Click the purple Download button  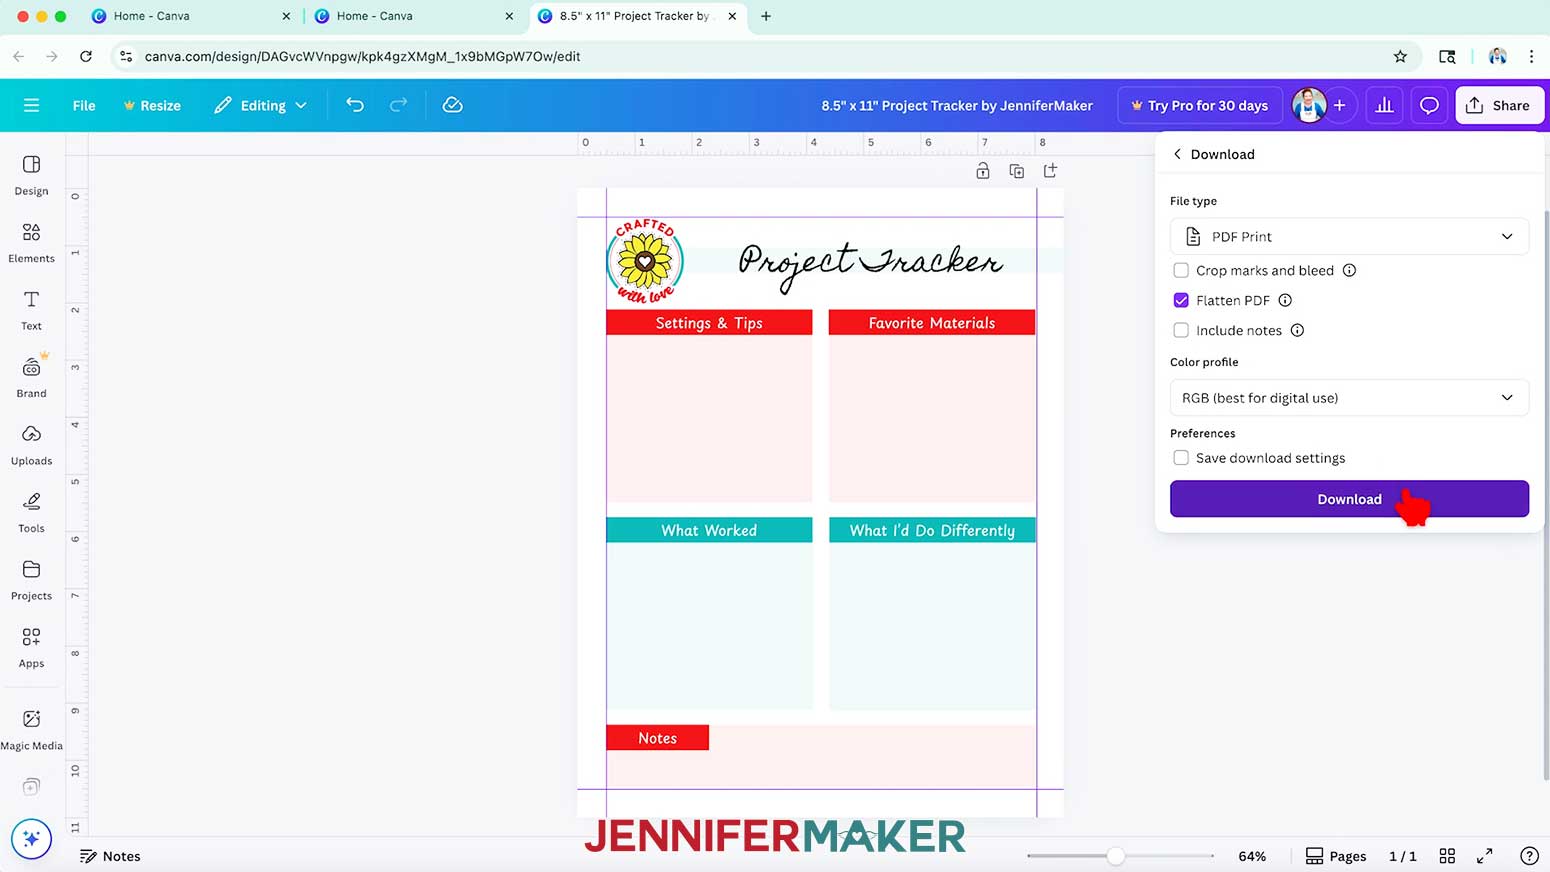click(1349, 499)
